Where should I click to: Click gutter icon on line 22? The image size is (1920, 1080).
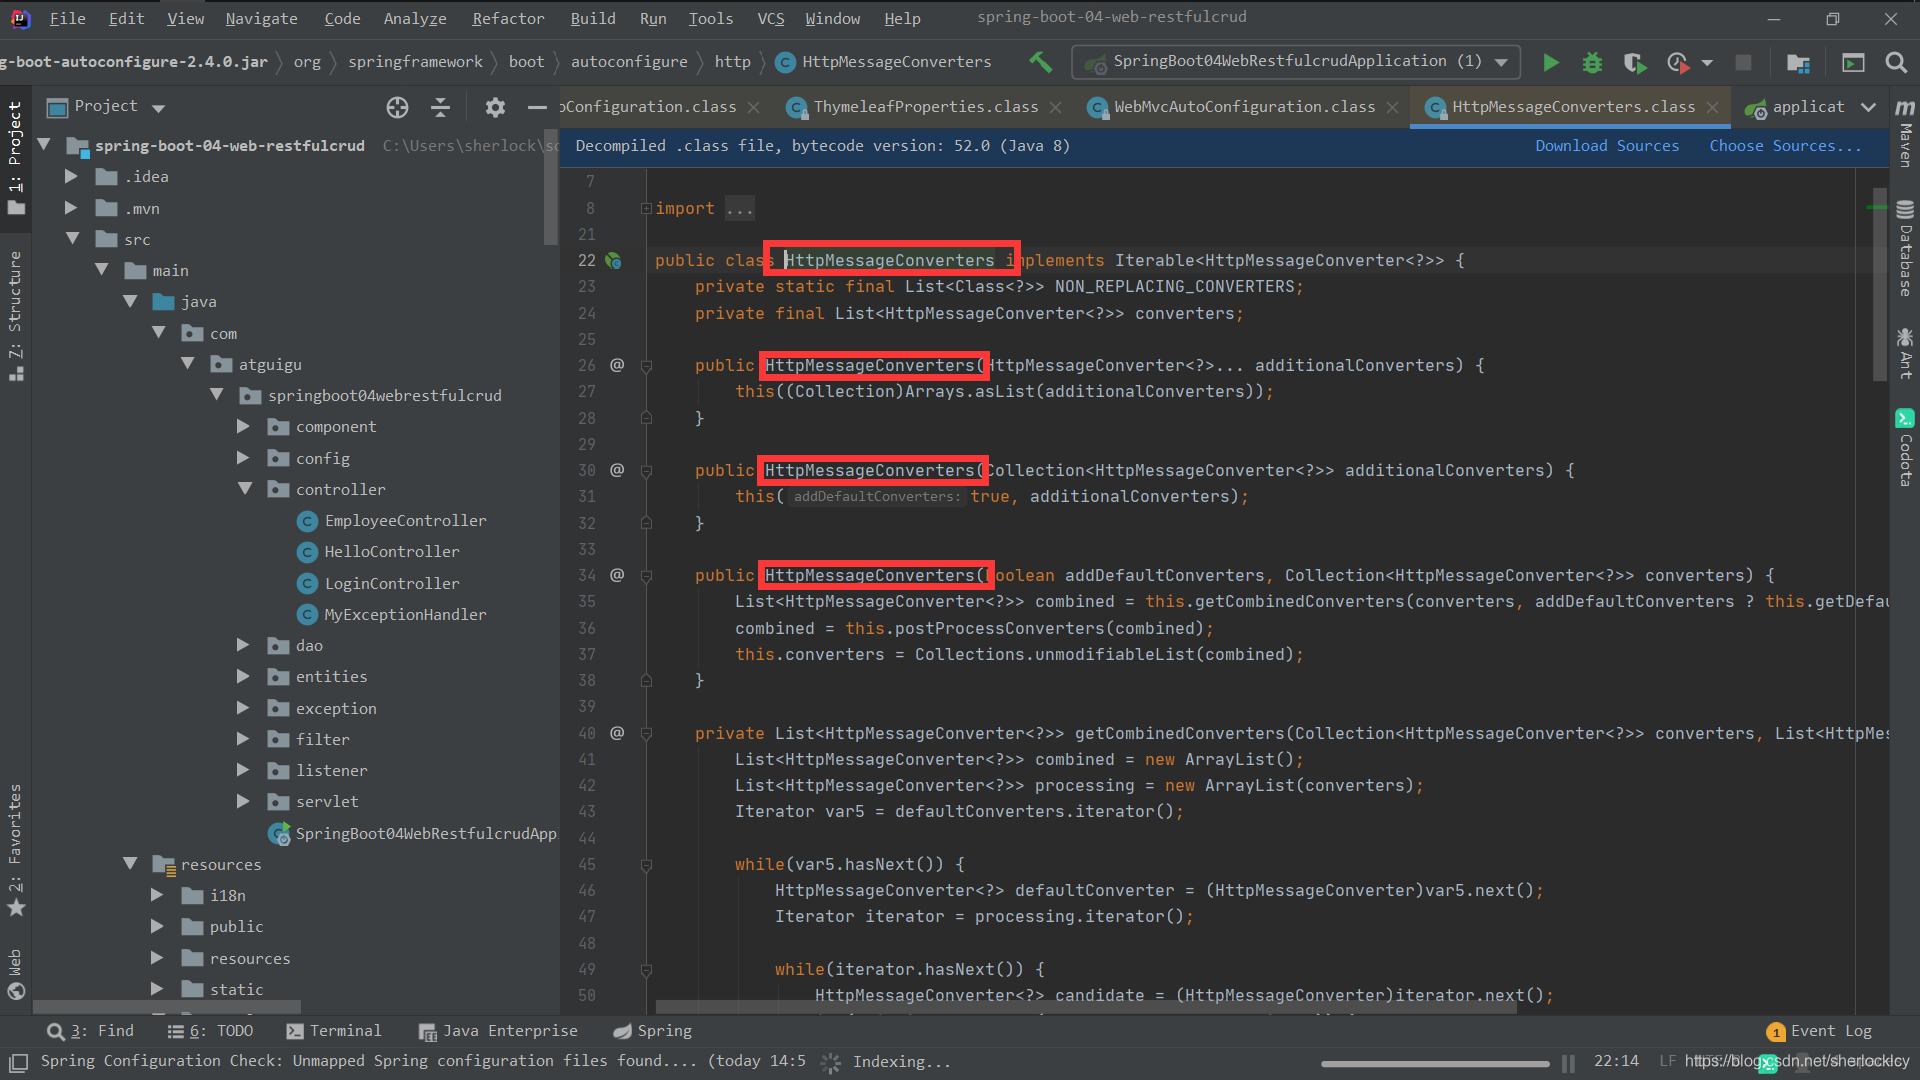[614, 261]
